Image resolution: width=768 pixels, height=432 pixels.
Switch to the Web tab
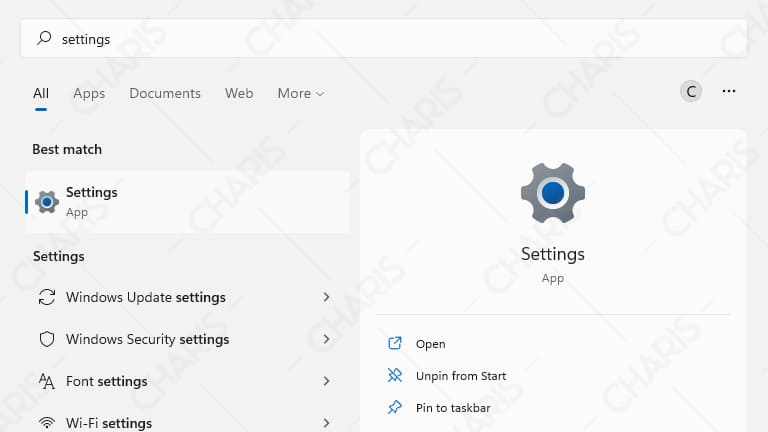coord(239,93)
